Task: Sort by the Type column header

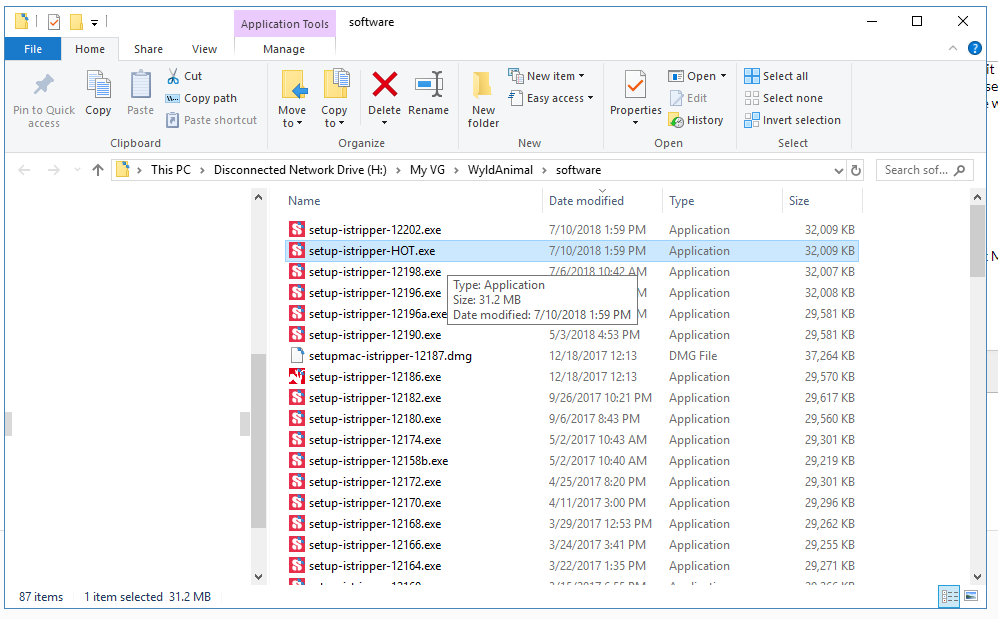Action: click(x=682, y=201)
